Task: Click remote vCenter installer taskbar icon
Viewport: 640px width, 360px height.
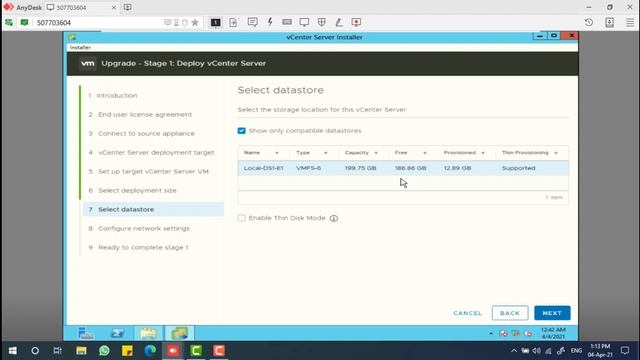Action: pyautogui.click(x=179, y=333)
